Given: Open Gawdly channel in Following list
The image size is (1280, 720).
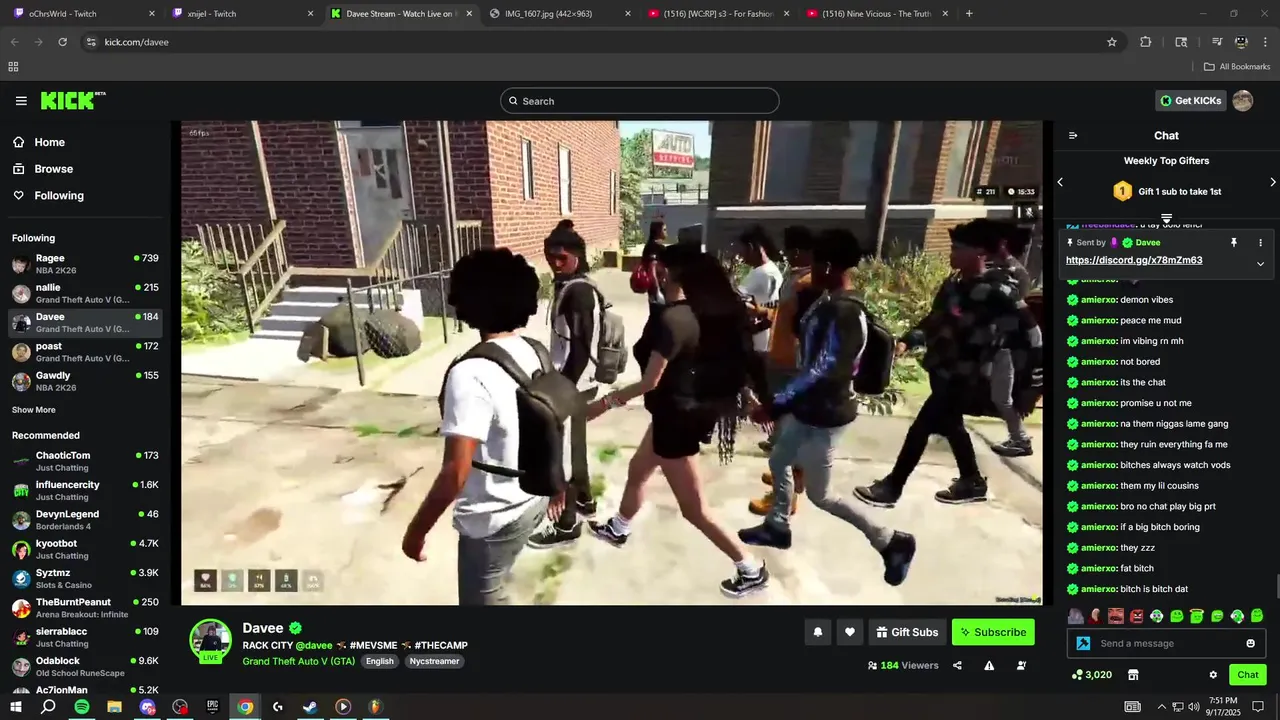Looking at the screenshot, I should 85,381.
